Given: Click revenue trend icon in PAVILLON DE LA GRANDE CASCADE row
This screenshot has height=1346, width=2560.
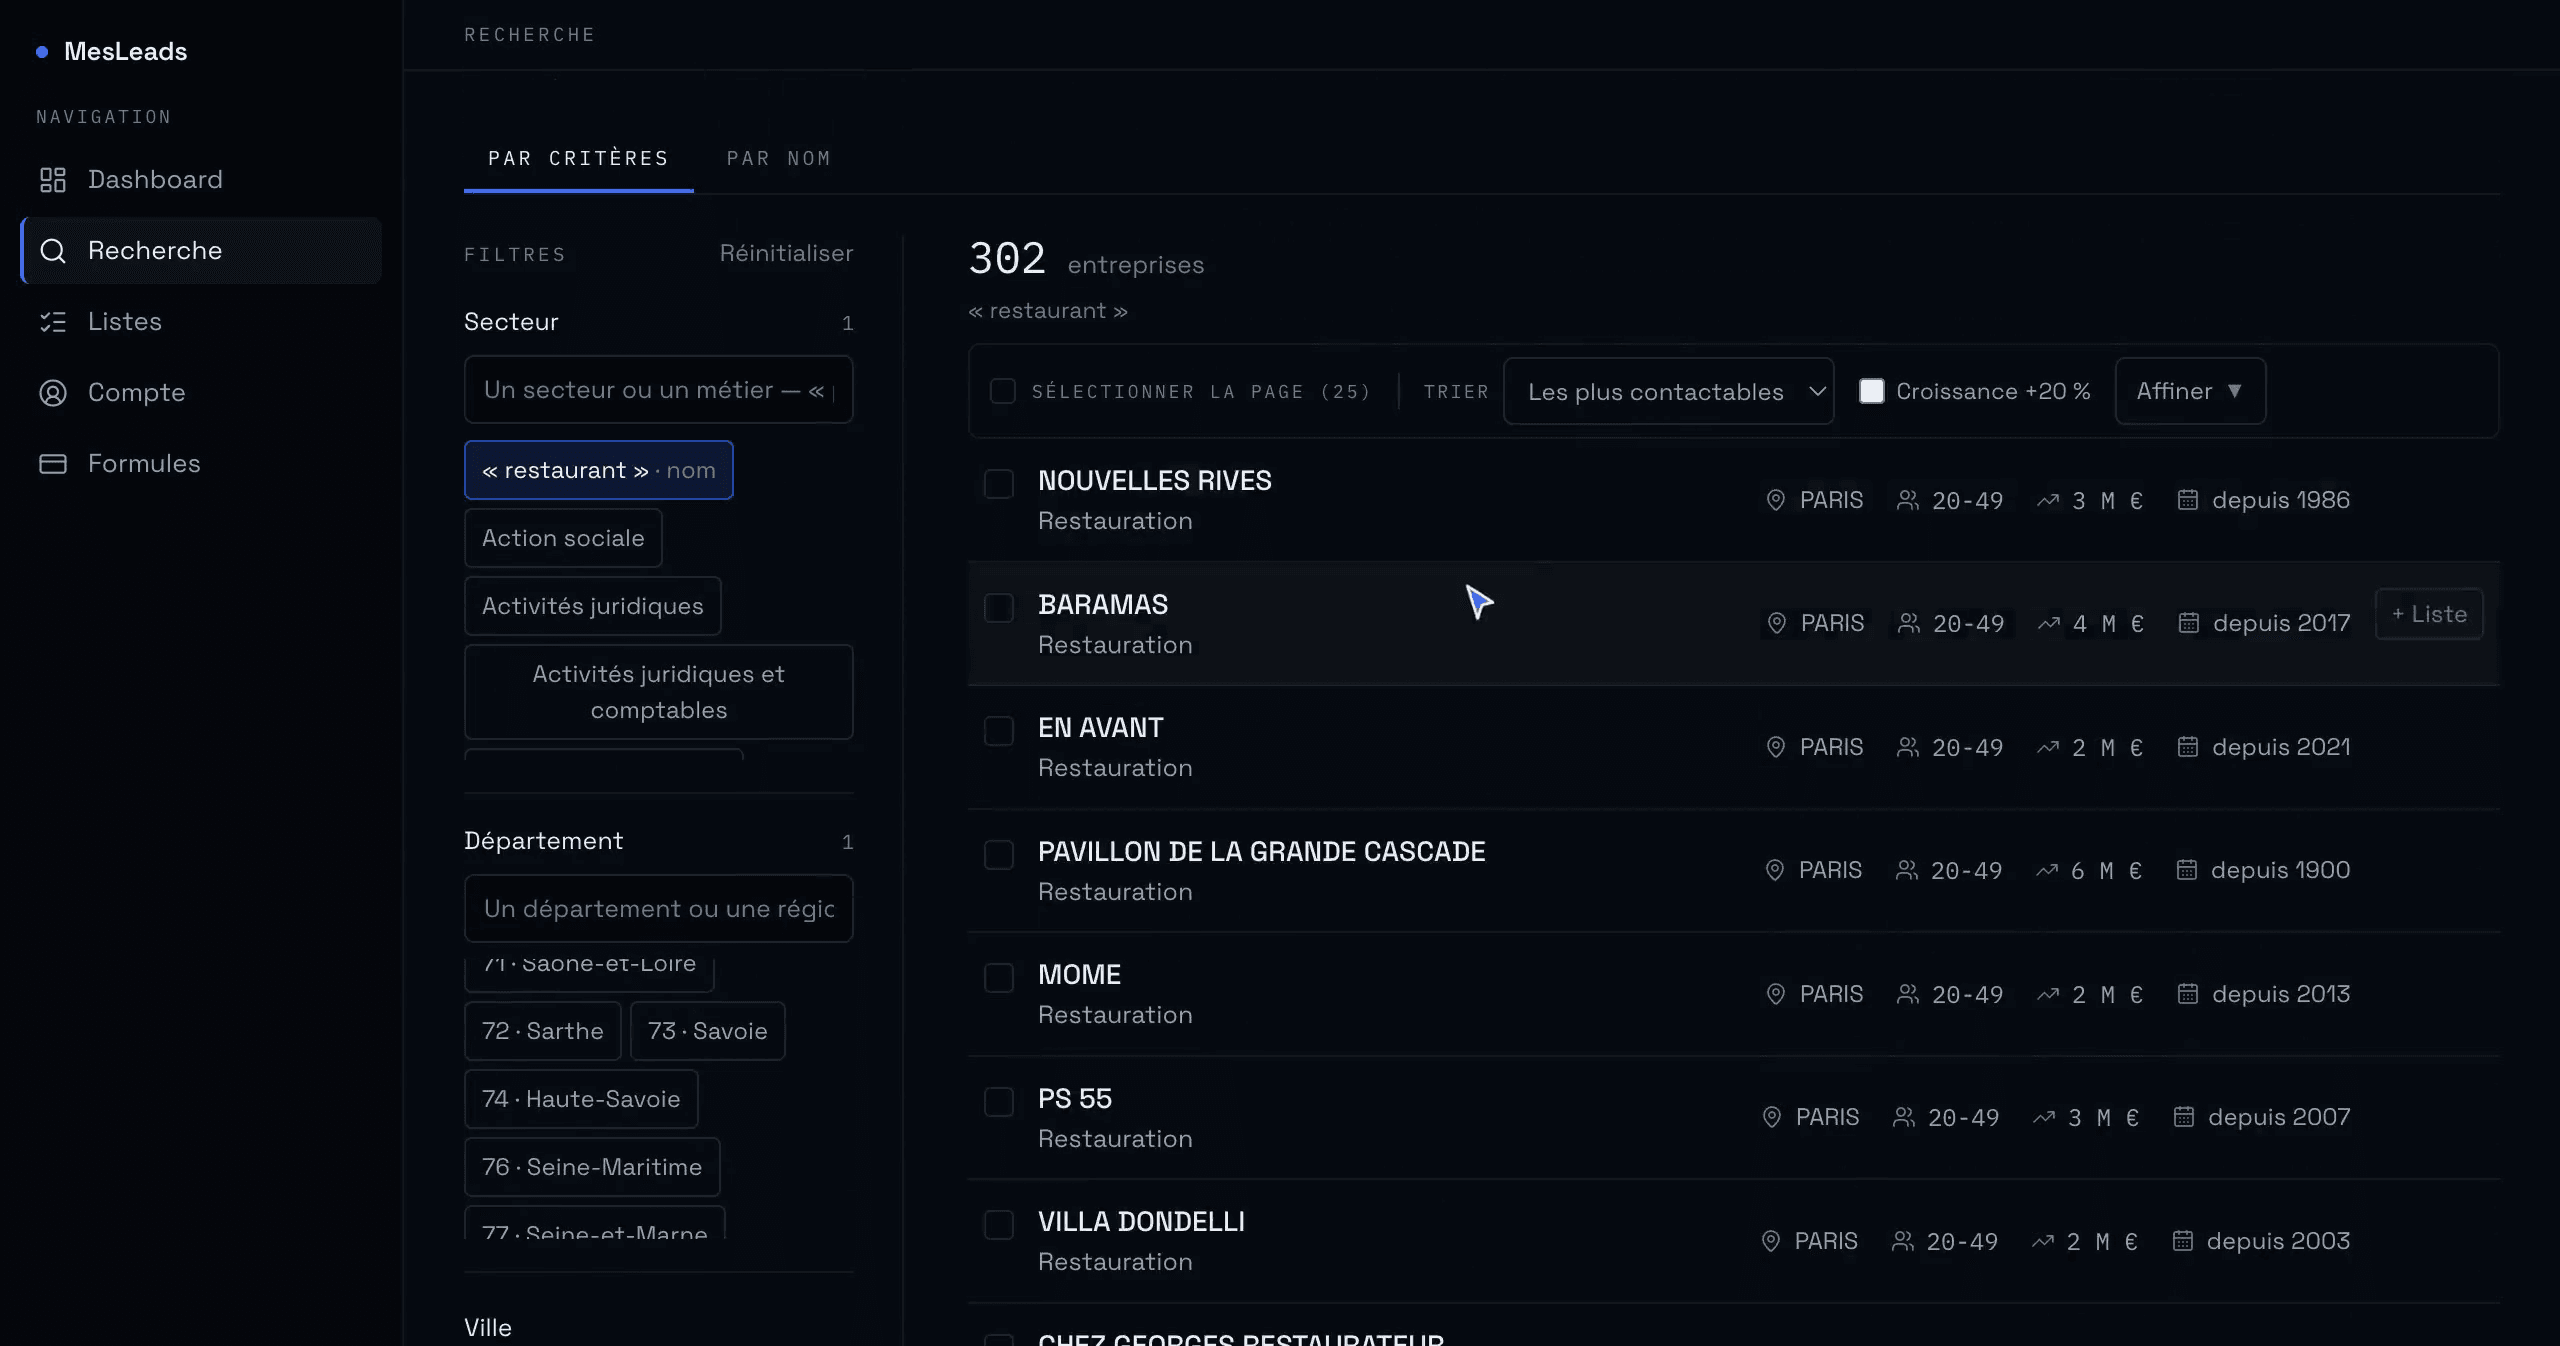Looking at the screenshot, I should [2047, 870].
